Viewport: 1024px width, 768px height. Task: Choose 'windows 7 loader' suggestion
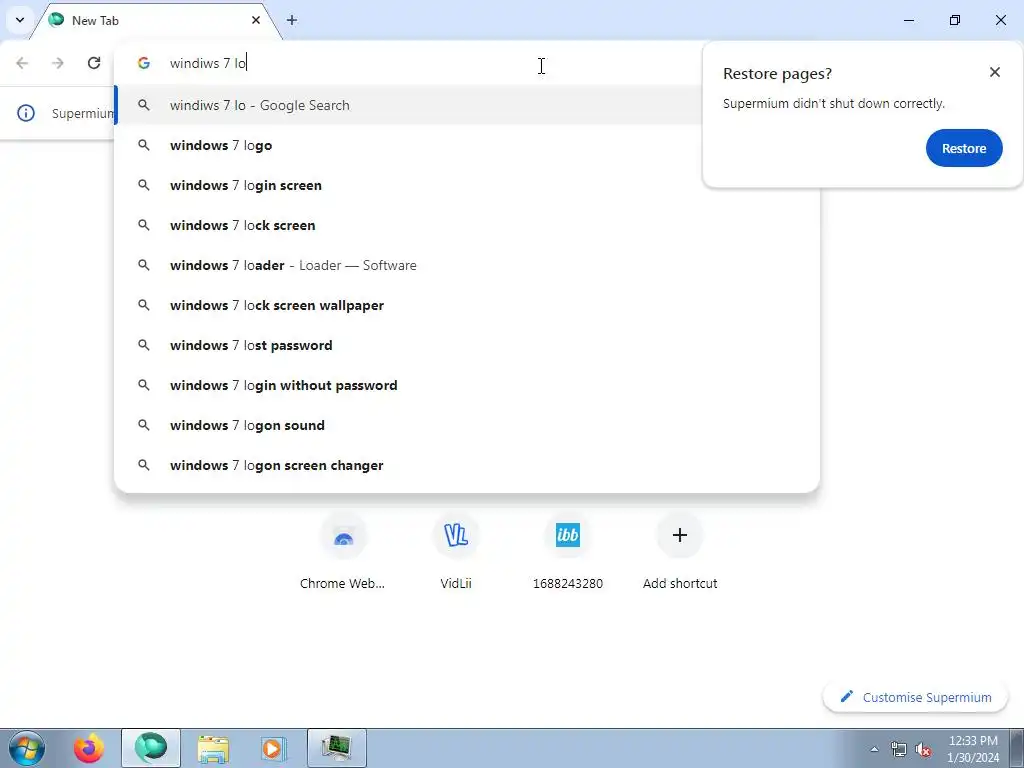click(x=467, y=265)
